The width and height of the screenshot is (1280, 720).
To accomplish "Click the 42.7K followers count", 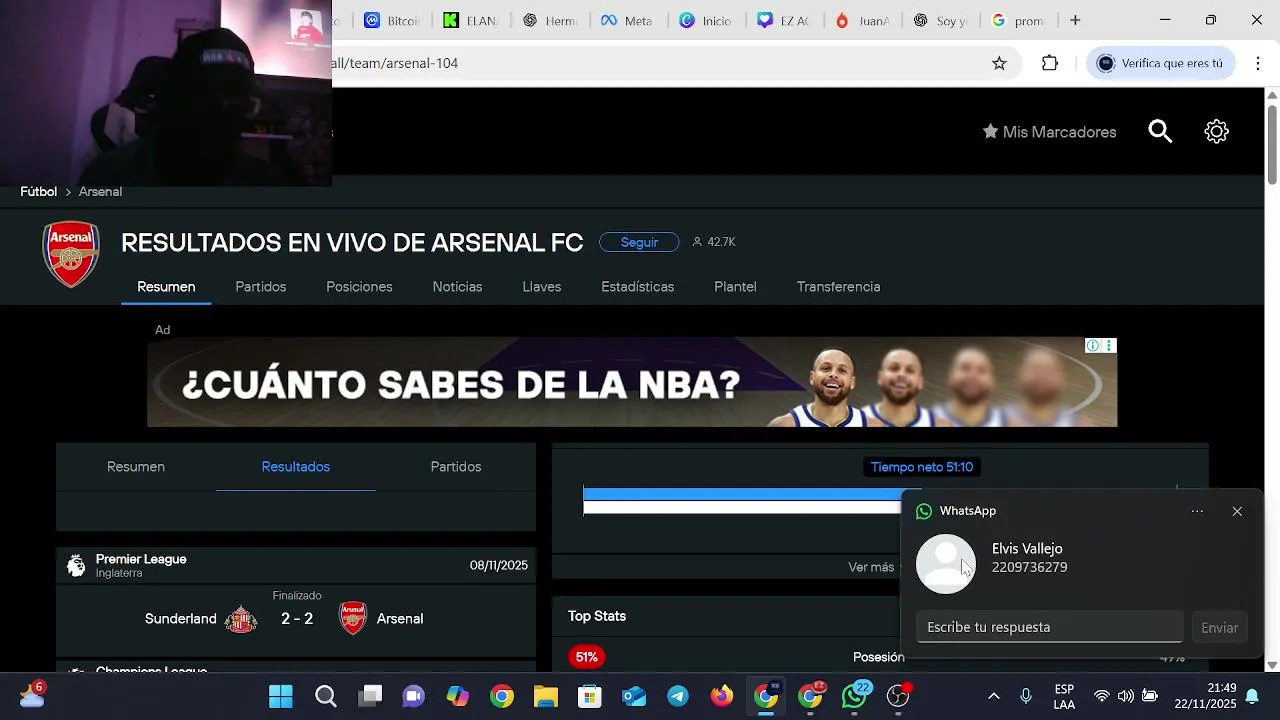I will [714, 242].
